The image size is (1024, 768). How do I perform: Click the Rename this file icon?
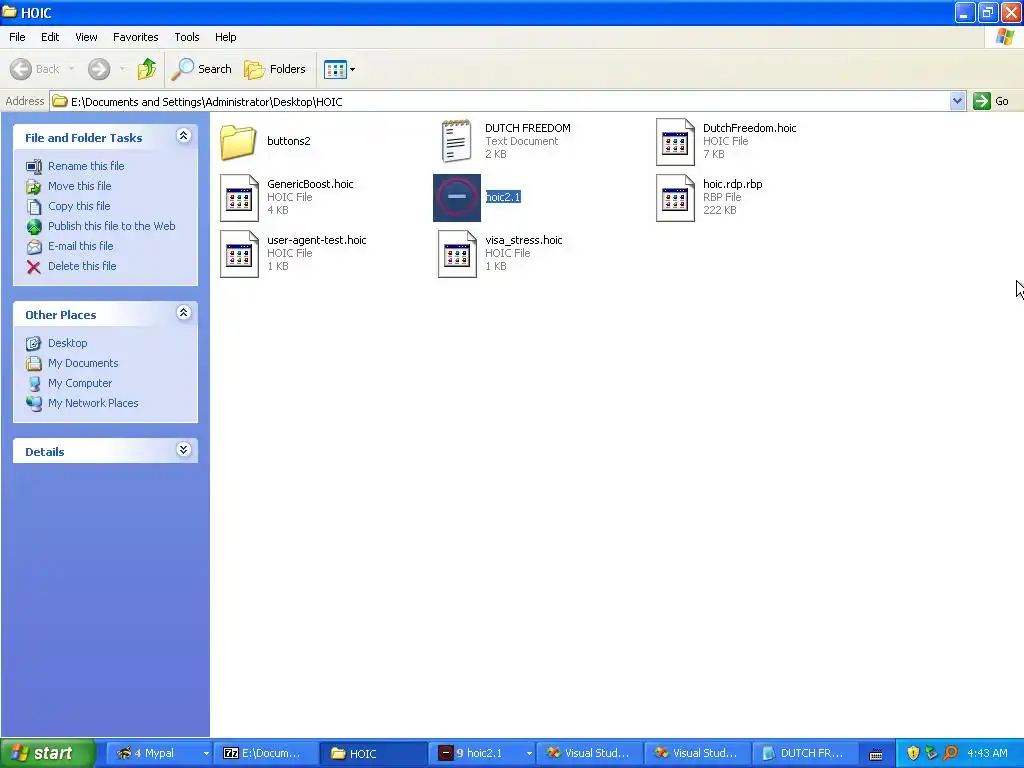click(34, 167)
